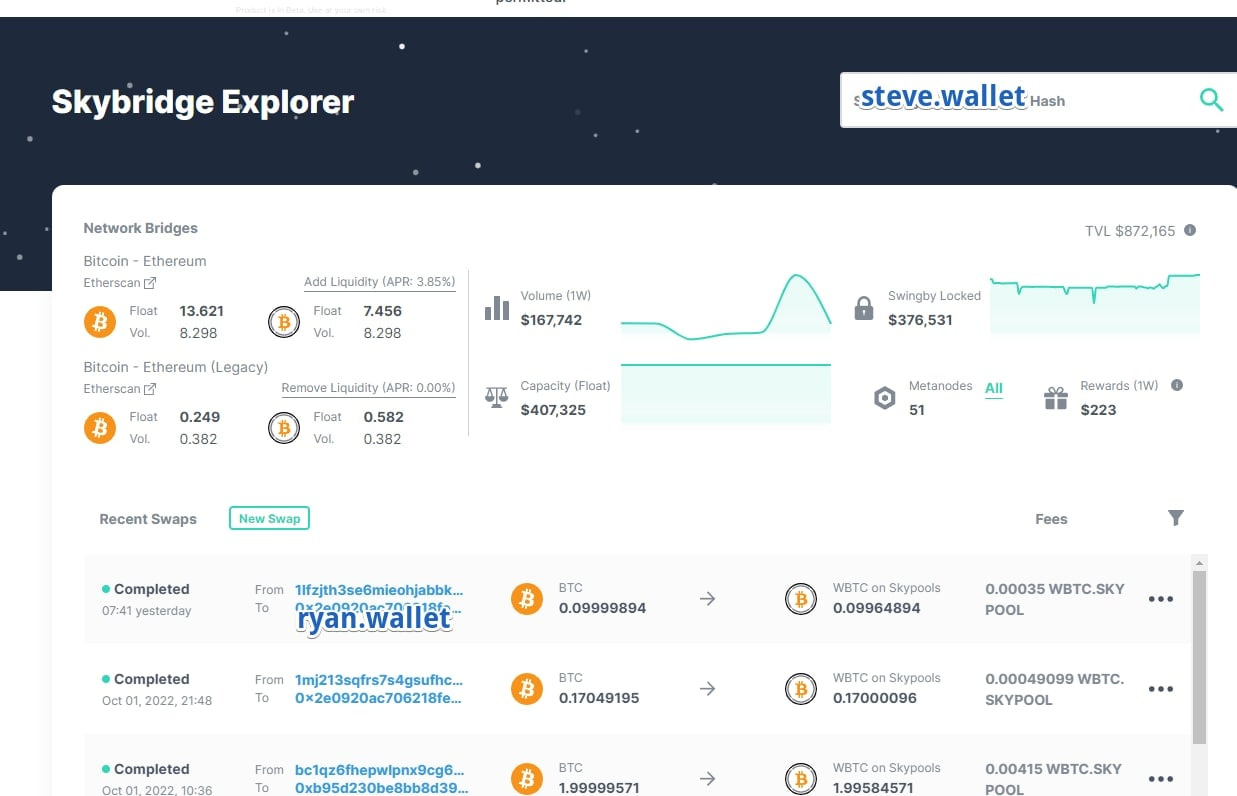Open the recipient address 0x2e0920ac706218fe...
This screenshot has height=796, width=1237.
pyautogui.click(x=379, y=698)
